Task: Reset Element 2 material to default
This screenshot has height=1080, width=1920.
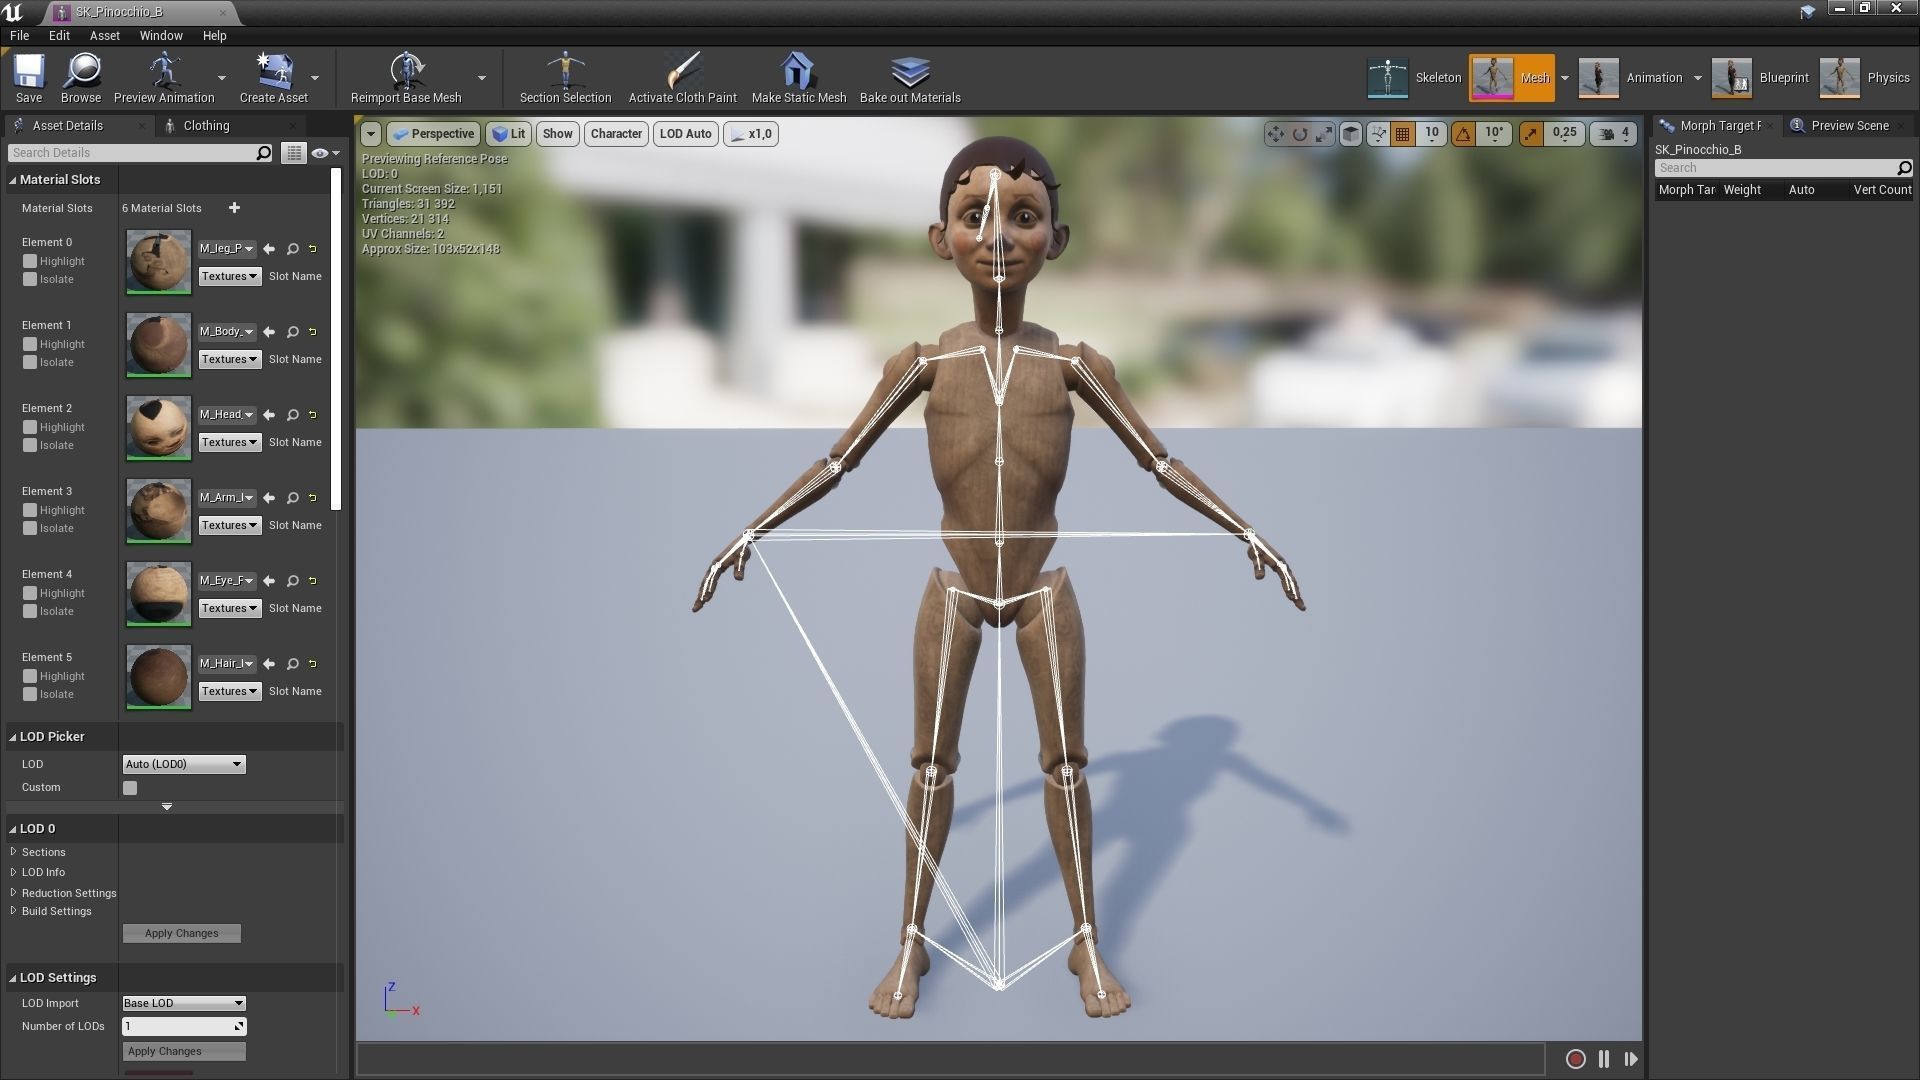Action: point(312,415)
